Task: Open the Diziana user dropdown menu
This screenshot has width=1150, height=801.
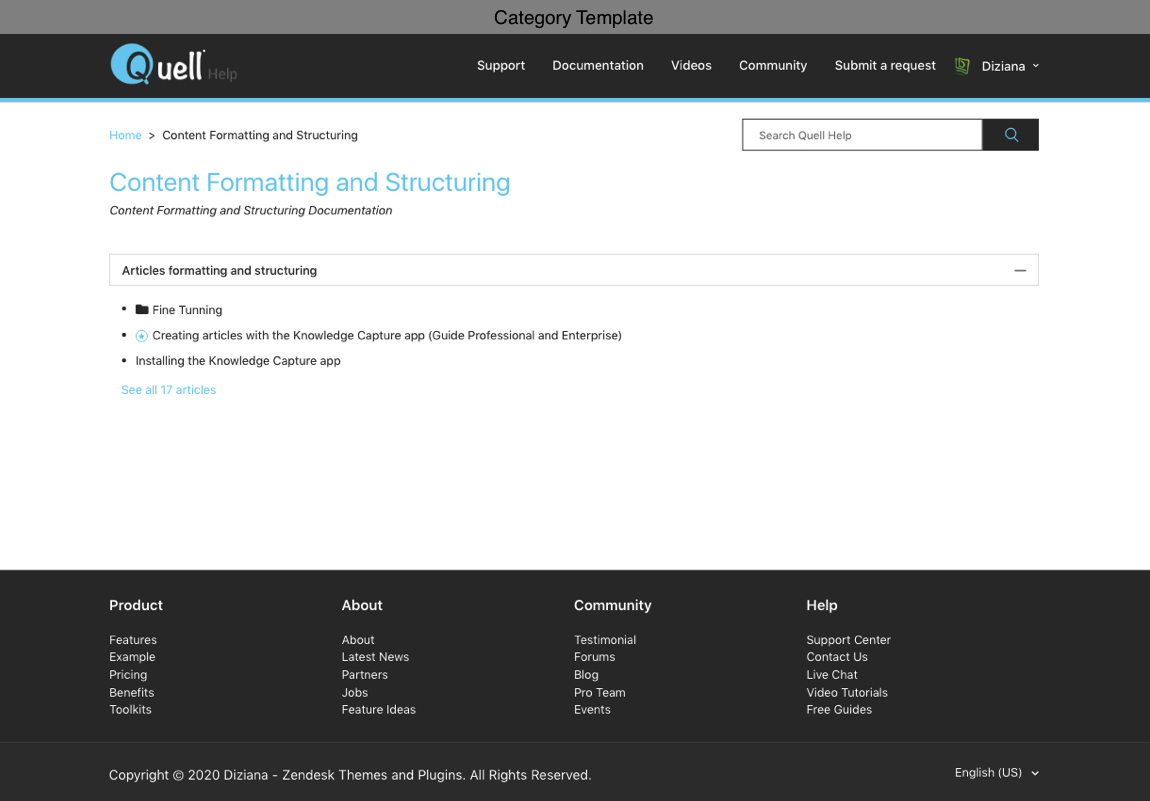Action: pos(1010,66)
